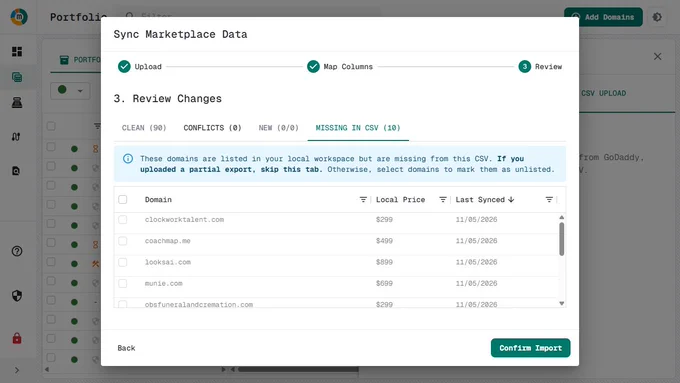Open the search-document icon in sidebar
This screenshot has width=680, height=383.
16,170
